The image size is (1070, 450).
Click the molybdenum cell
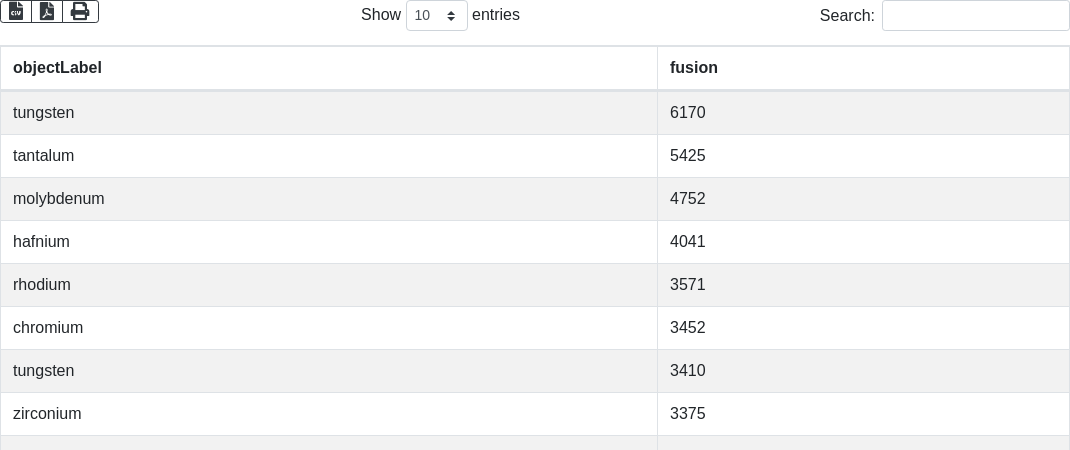(x=59, y=199)
